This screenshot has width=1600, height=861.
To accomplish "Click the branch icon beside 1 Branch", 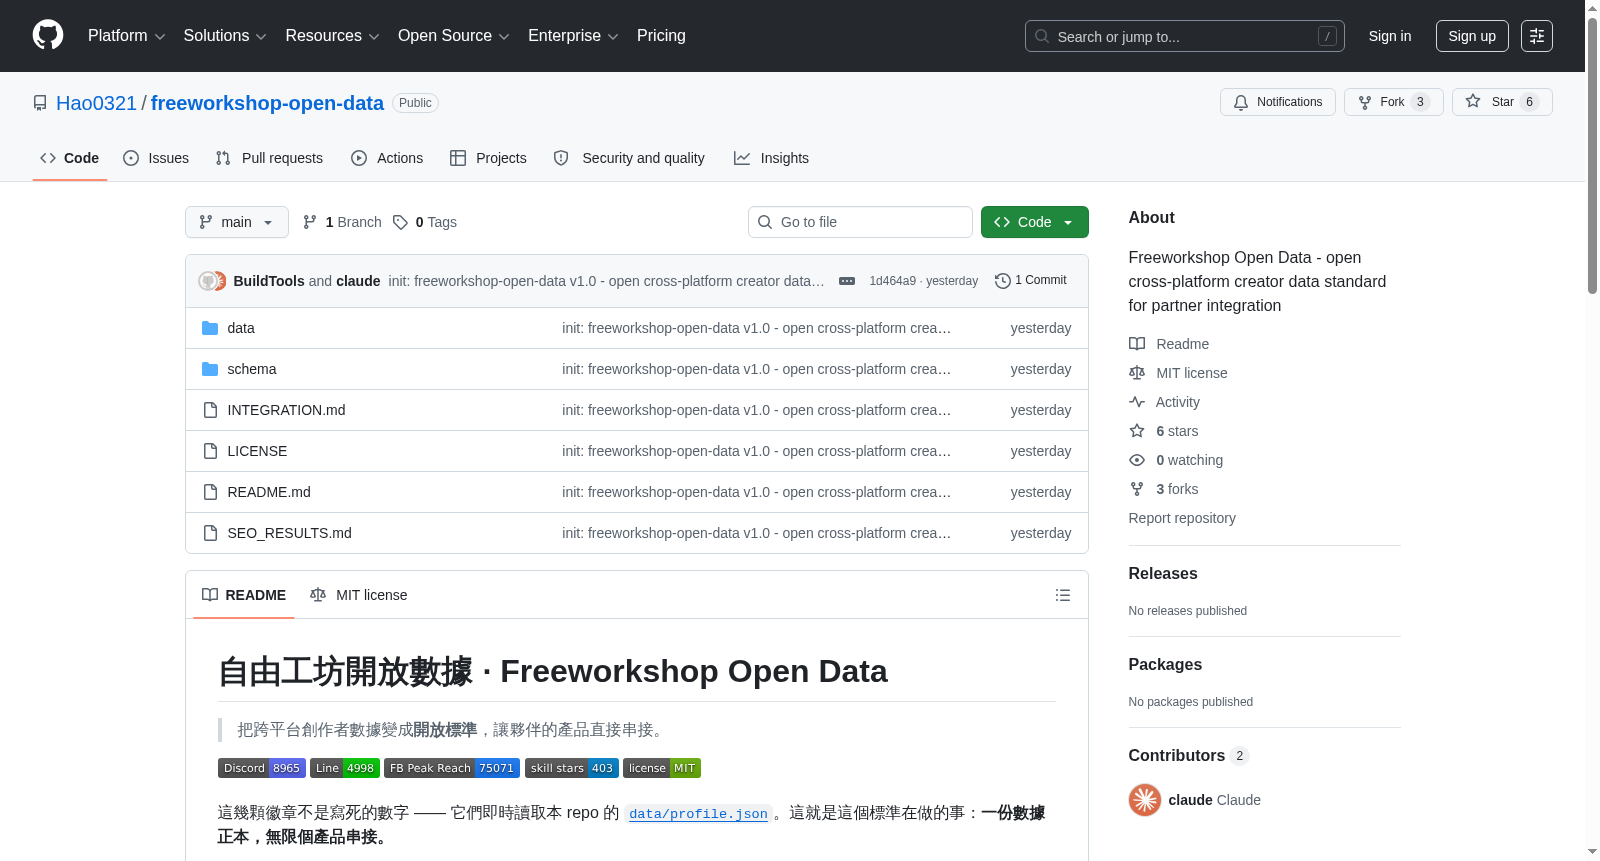I will [310, 222].
